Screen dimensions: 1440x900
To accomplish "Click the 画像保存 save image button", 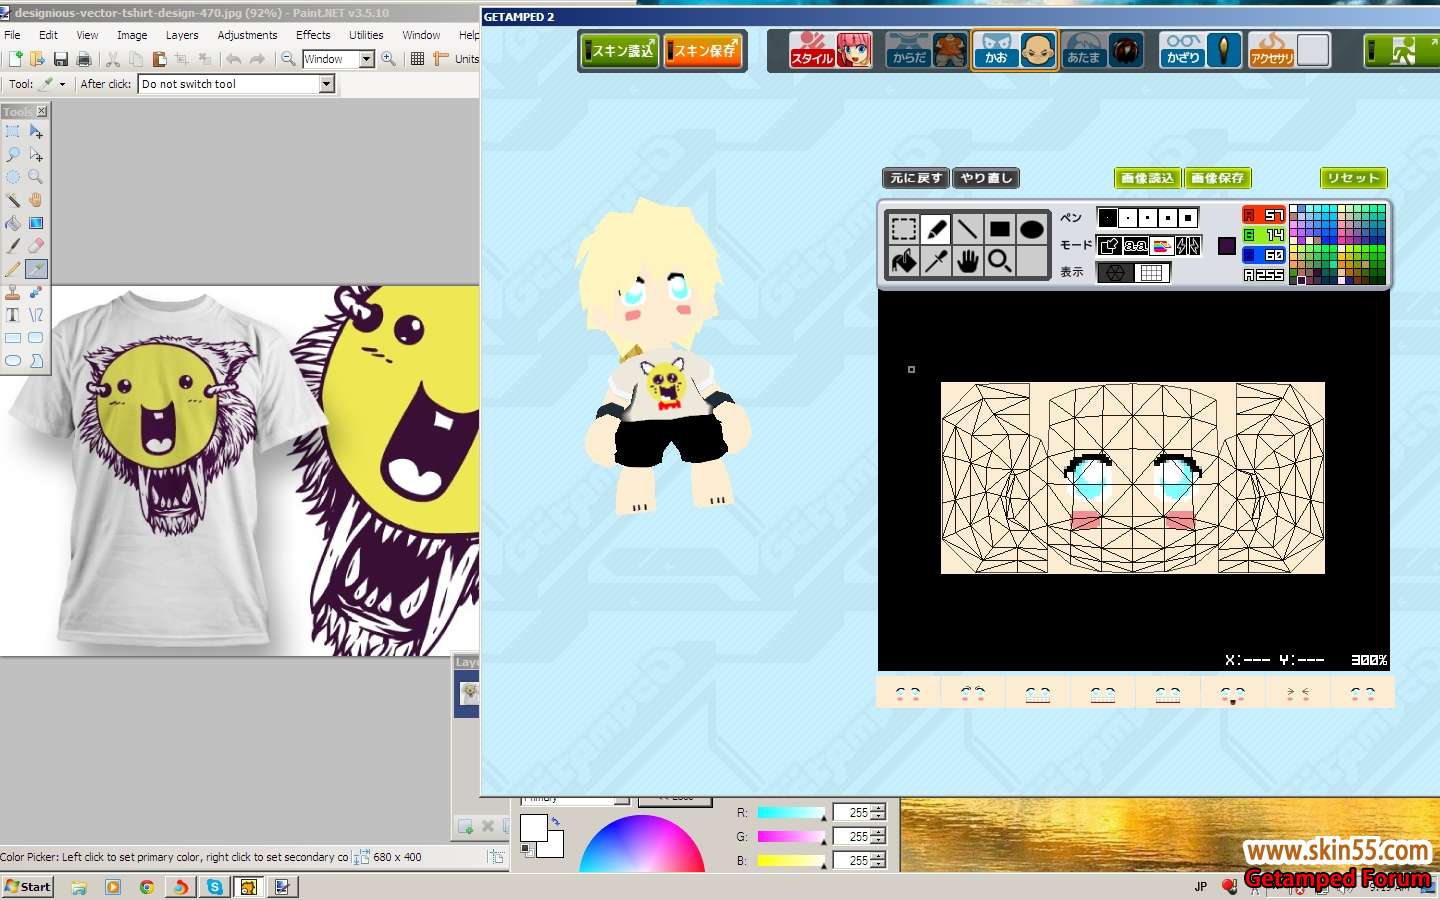I will [1218, 178].
